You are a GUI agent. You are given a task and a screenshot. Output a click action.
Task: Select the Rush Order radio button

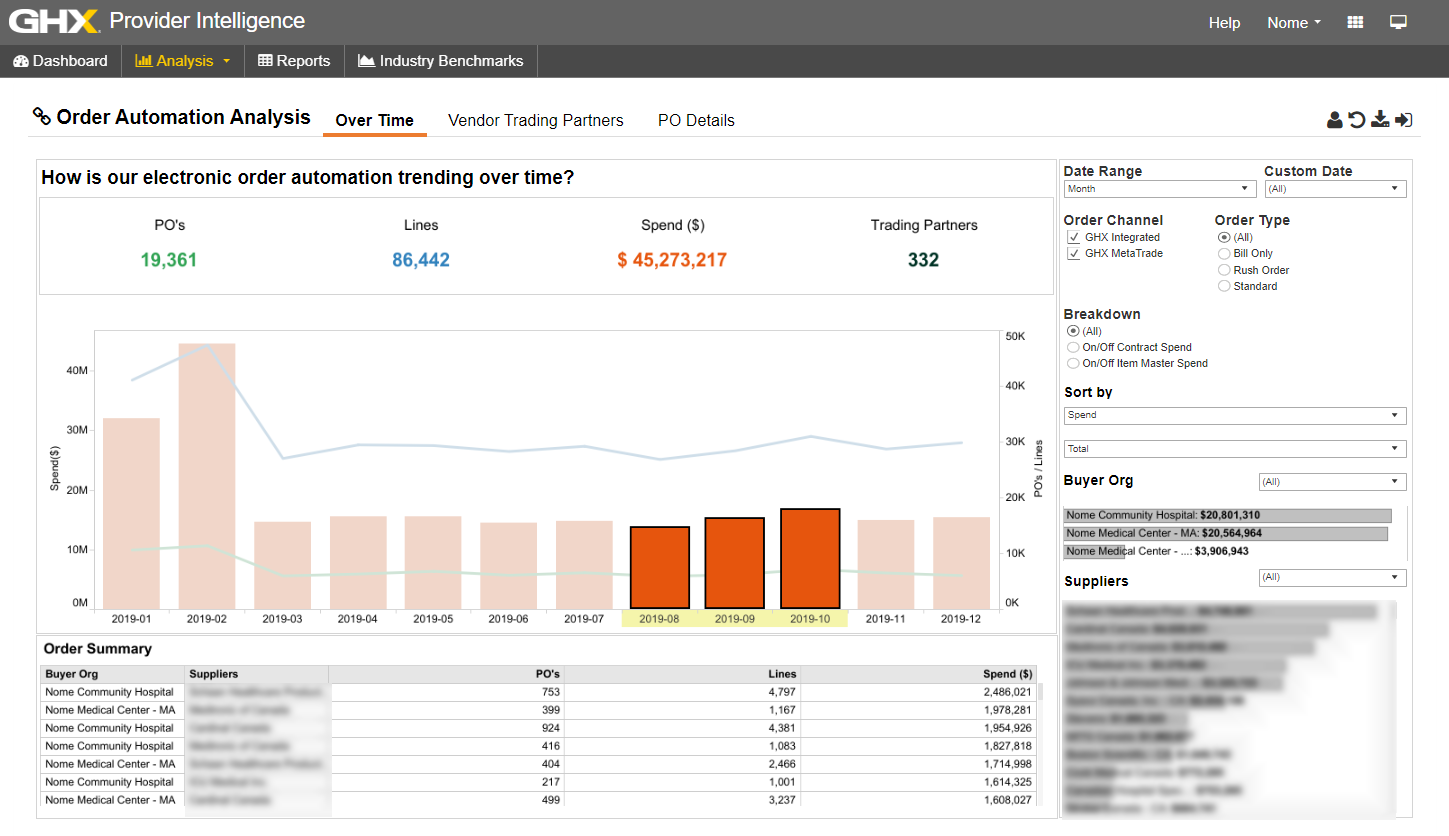(x=1224, y=270)
